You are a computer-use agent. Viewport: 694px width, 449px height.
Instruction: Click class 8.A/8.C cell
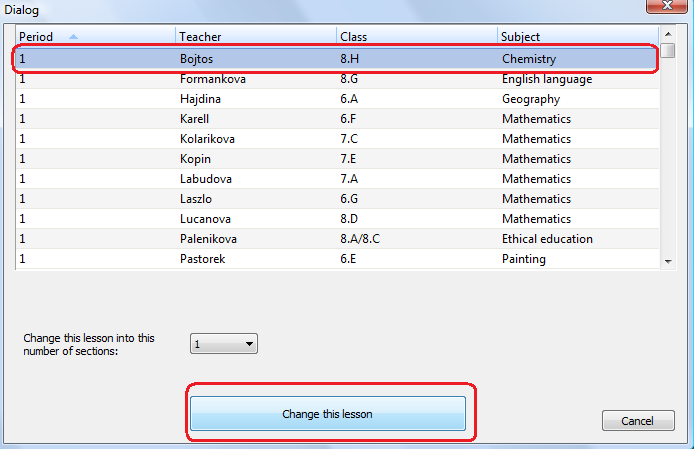(x=360, y=239)
